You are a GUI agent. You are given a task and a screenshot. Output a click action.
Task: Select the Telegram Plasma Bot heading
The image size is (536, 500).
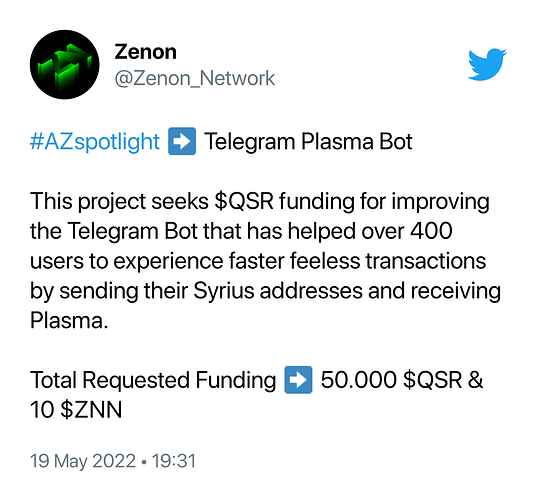[308, 141]
